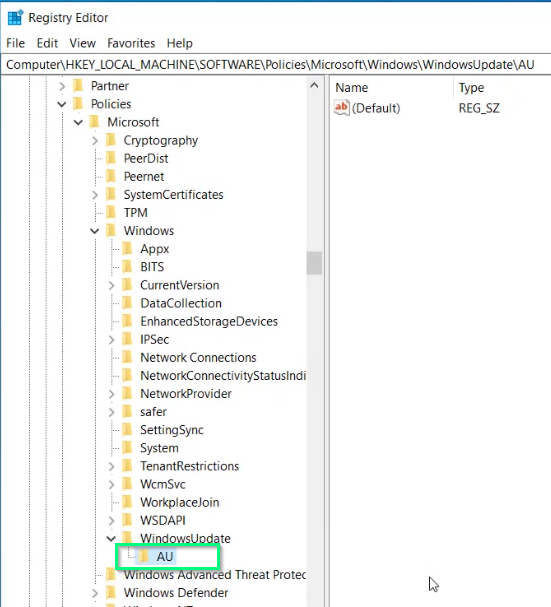This screenshot has height=607, width=551.
Task: Collapse the WindowsUpdate key
Action: pyautogui.click(x=111, y=538)
